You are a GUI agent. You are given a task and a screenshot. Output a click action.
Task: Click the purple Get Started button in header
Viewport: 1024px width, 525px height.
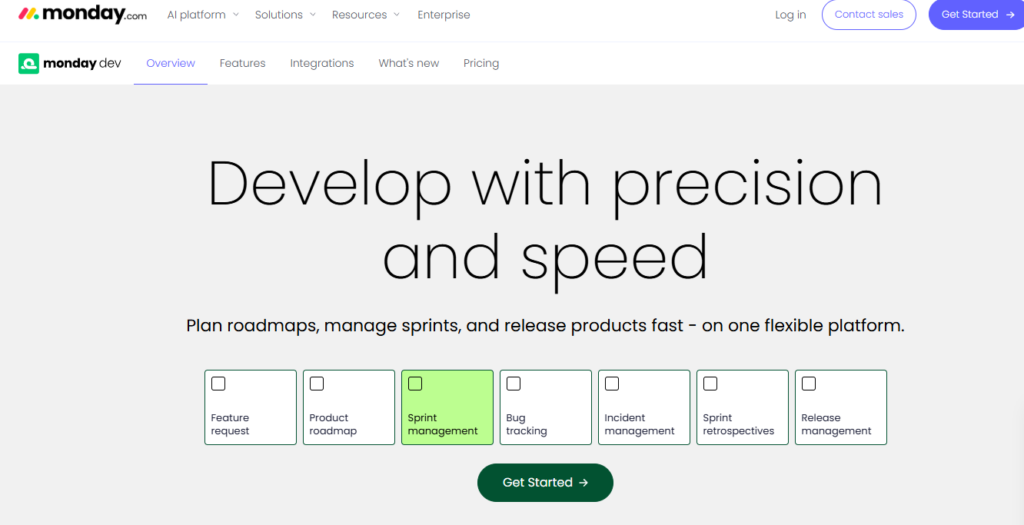[977, 14]
